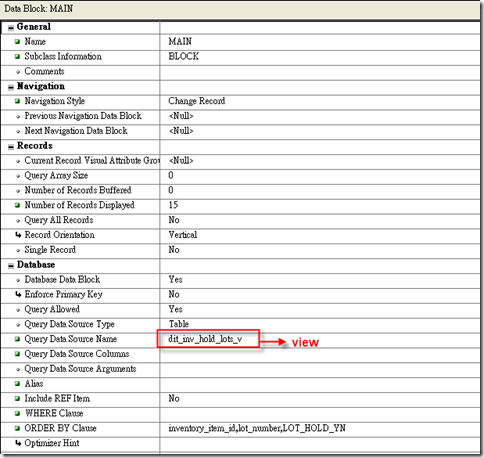Open the Record Orientation value Vertical

click(x=320, y=235)
